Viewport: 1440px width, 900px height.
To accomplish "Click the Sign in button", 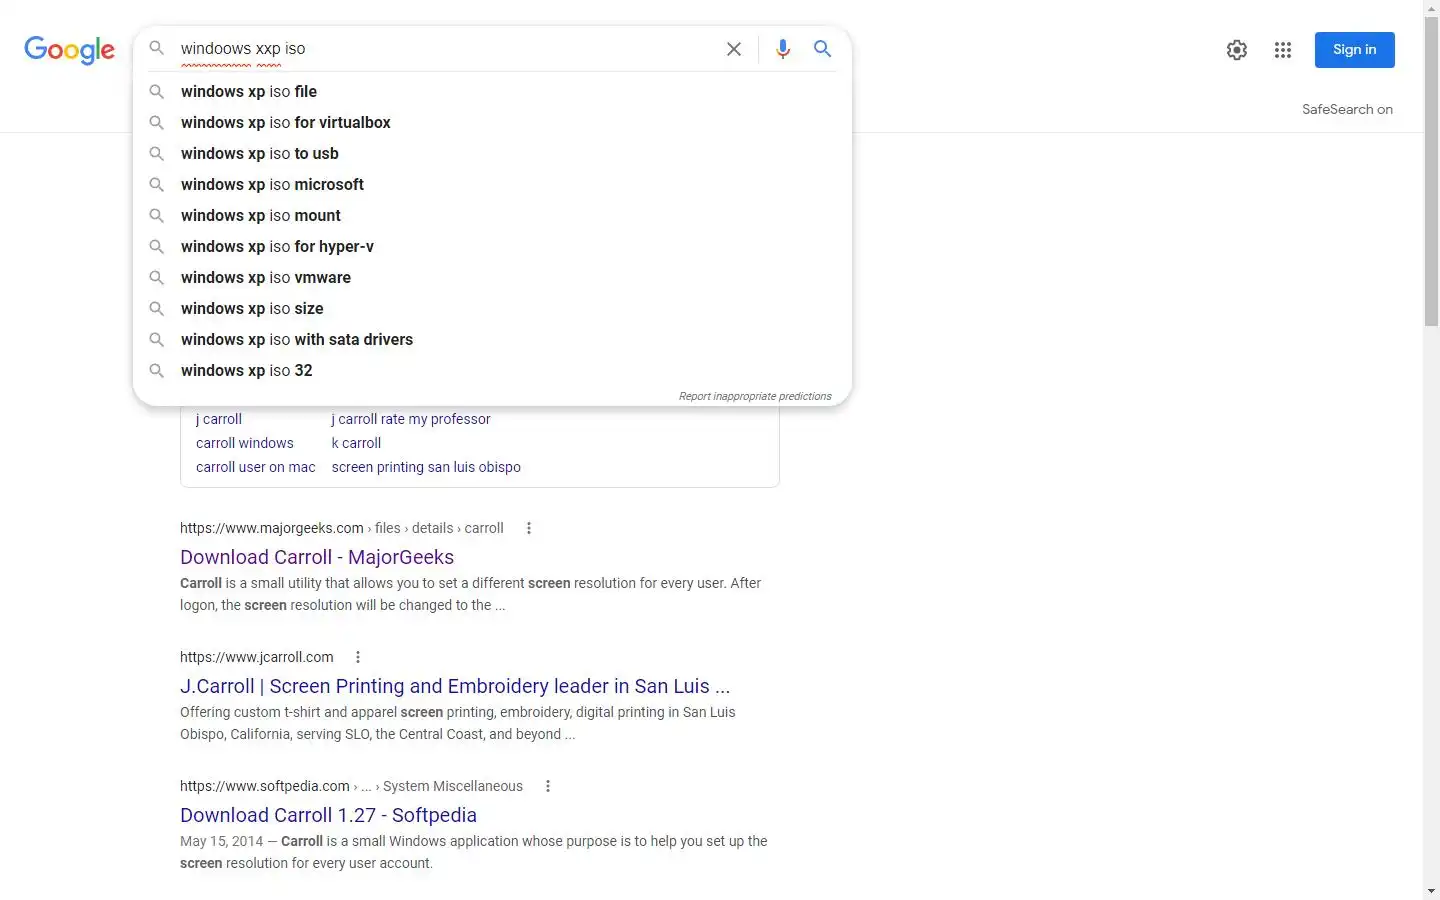I will point(1354,50).
